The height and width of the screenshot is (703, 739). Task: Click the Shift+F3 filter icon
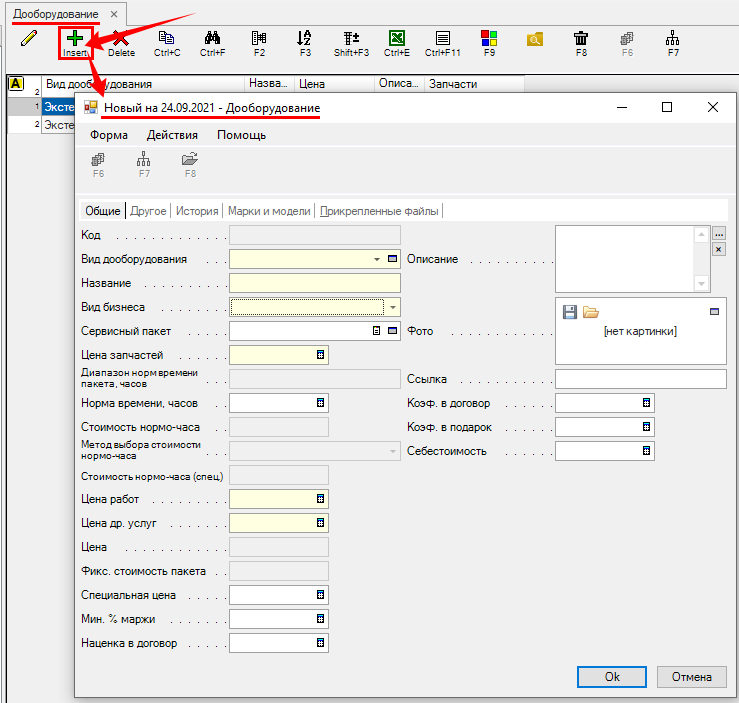tap(351, 40)
